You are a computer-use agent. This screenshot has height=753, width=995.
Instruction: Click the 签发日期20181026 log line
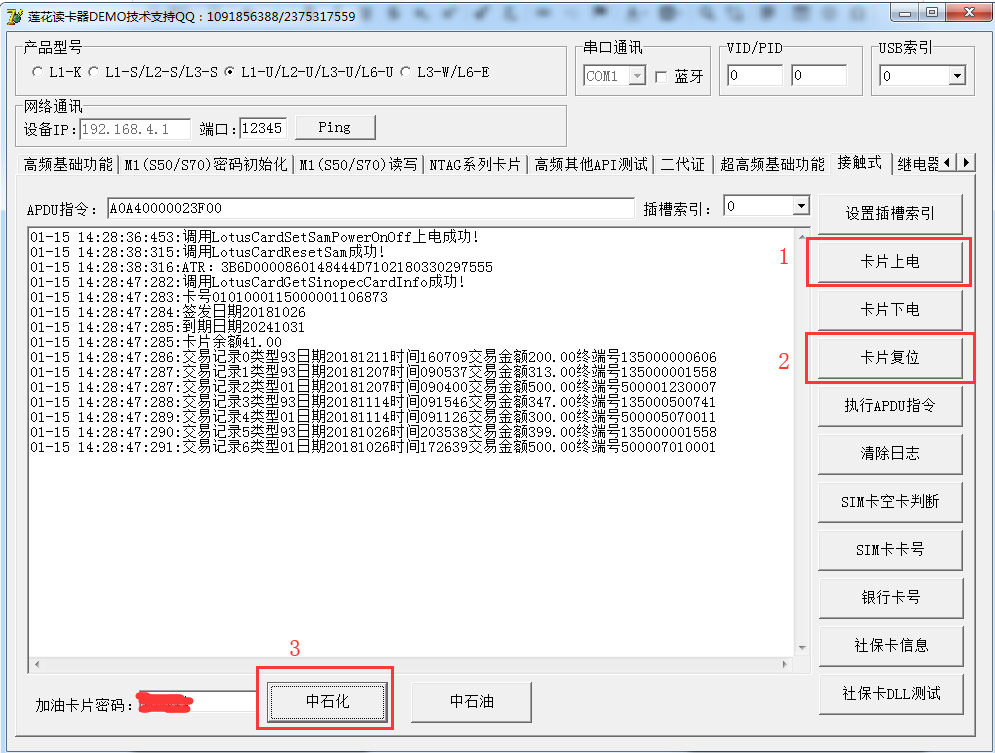pyautogui.click(x=168, y=312)
